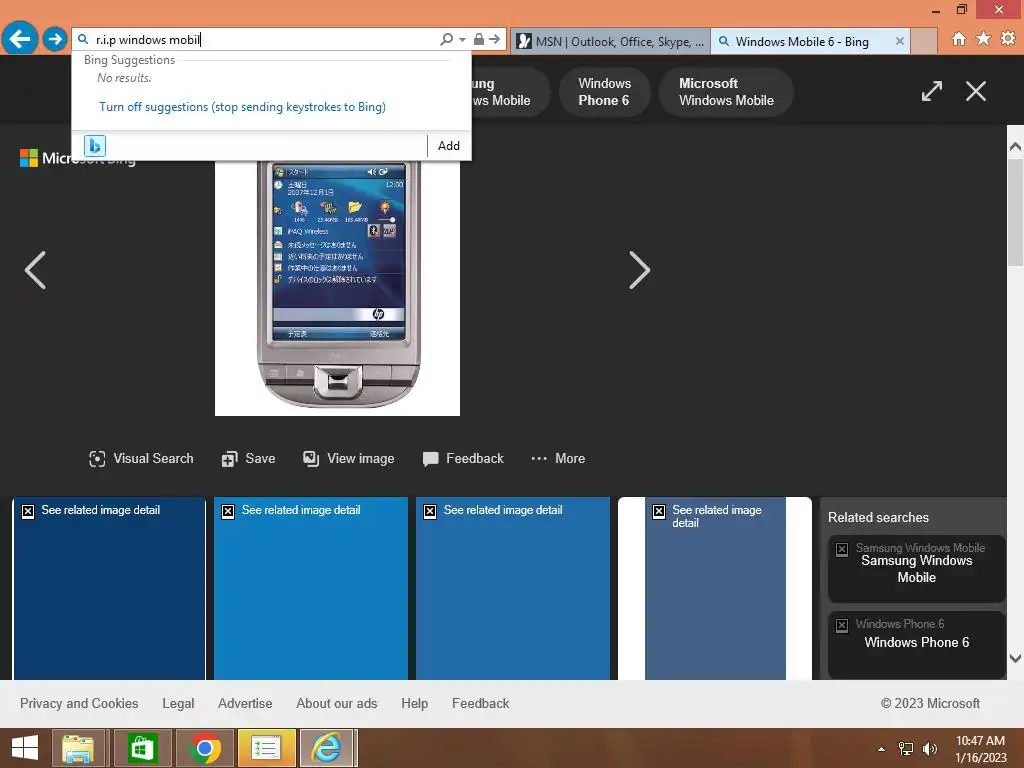Launch Google Chrome from taskbar
Image resolution: width=1024 pixels, height=768 pixels.
tap(204, 748)
